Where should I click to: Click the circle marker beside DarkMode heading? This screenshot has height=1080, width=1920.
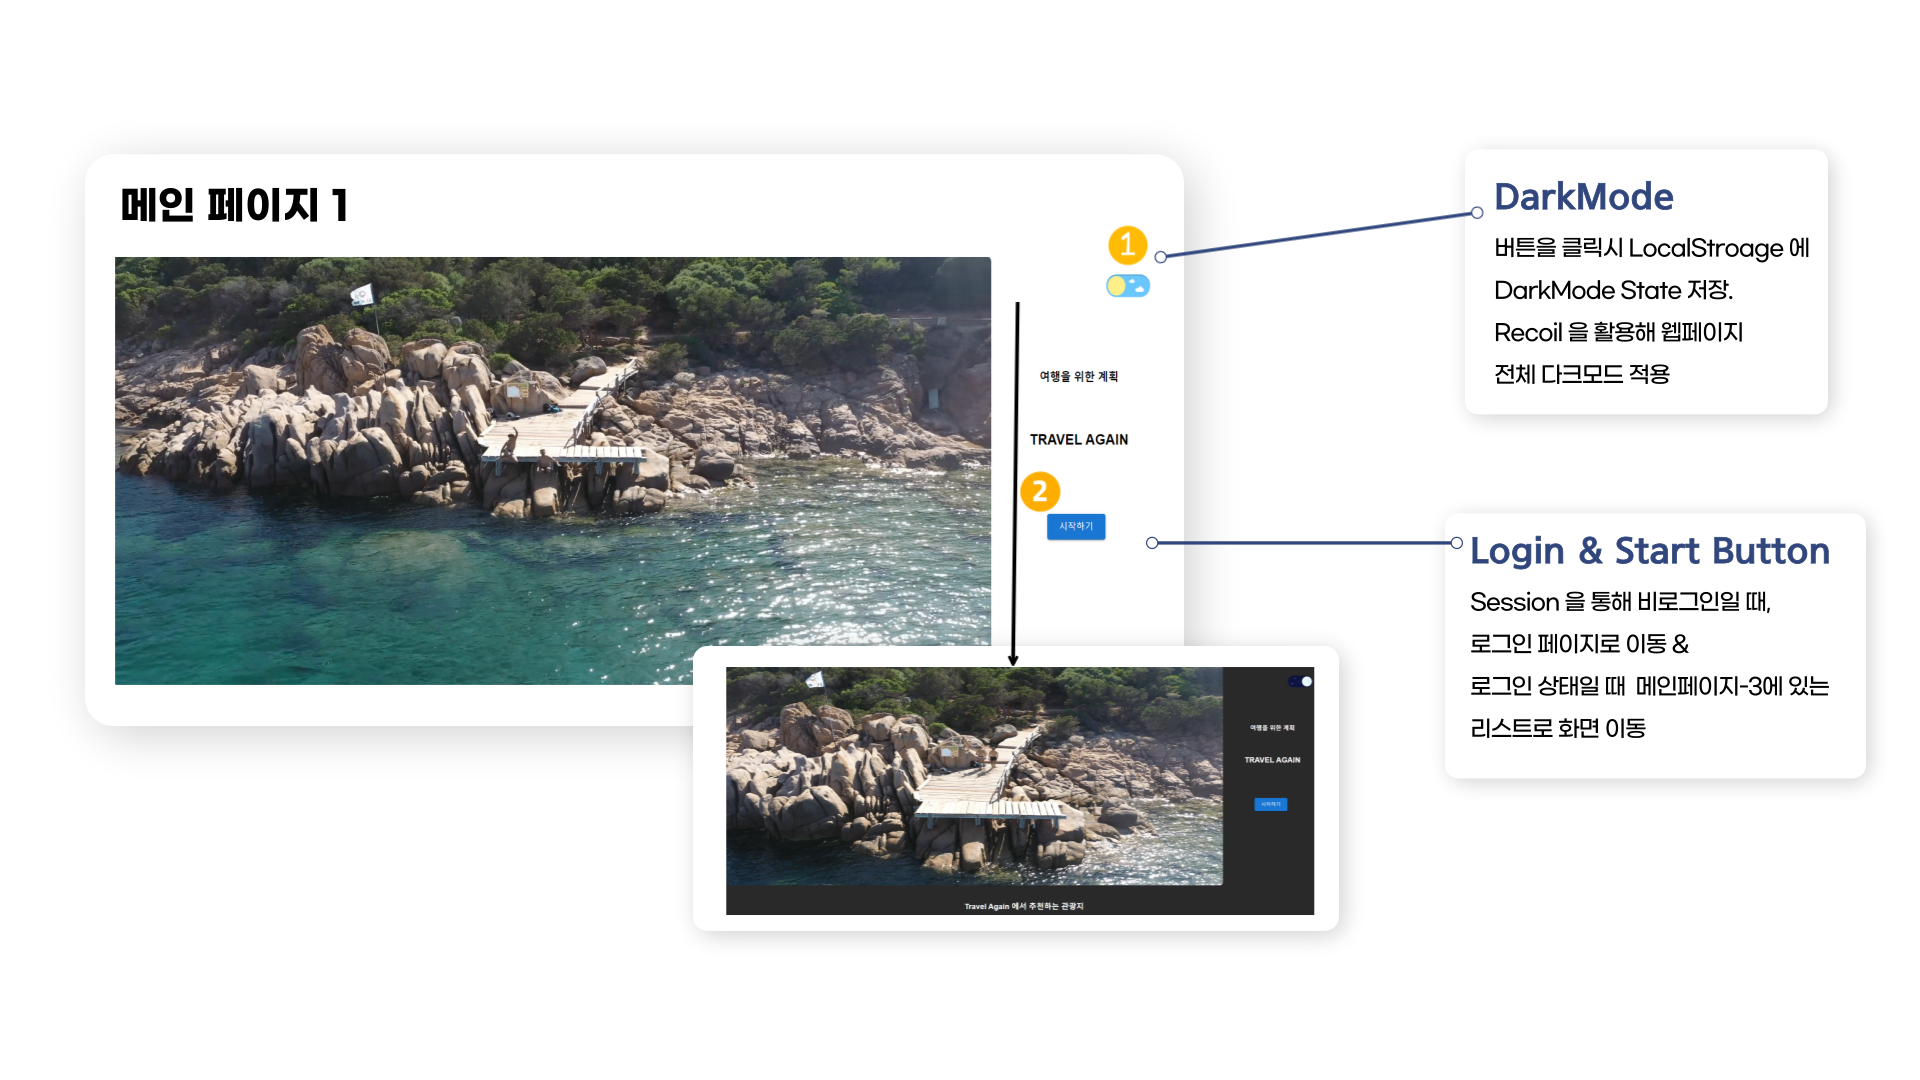click(1477, 213)
